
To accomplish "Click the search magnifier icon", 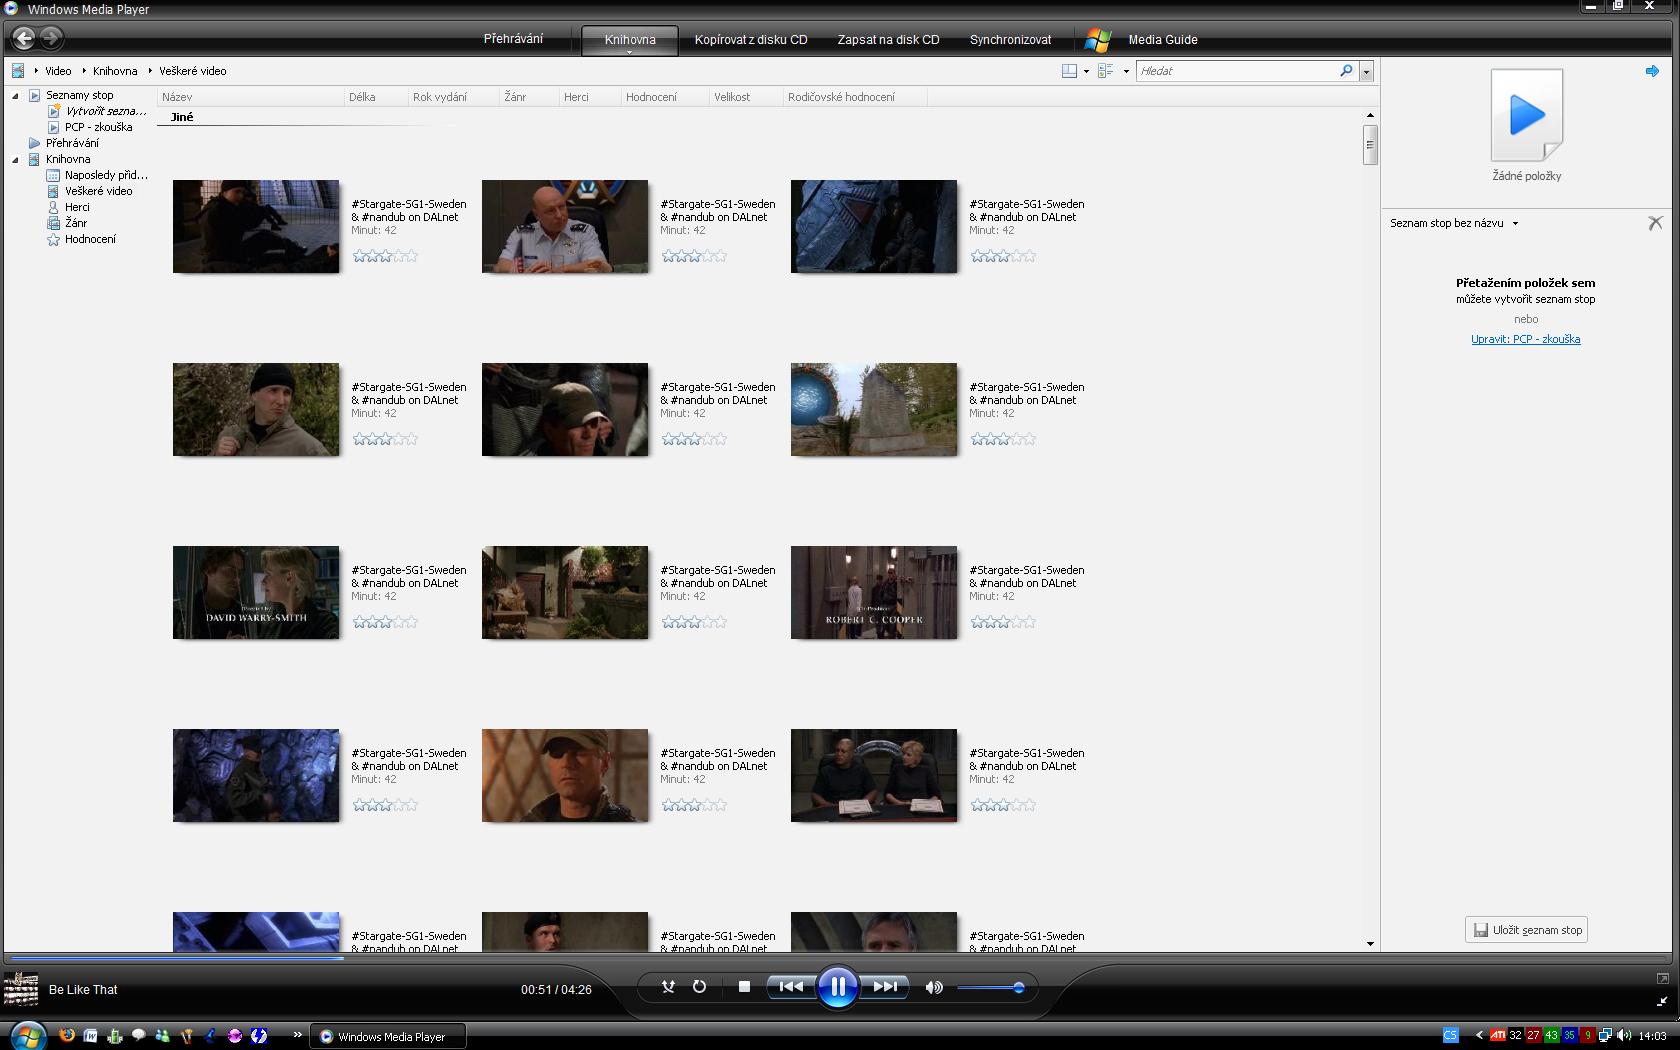I will 1346,71.
